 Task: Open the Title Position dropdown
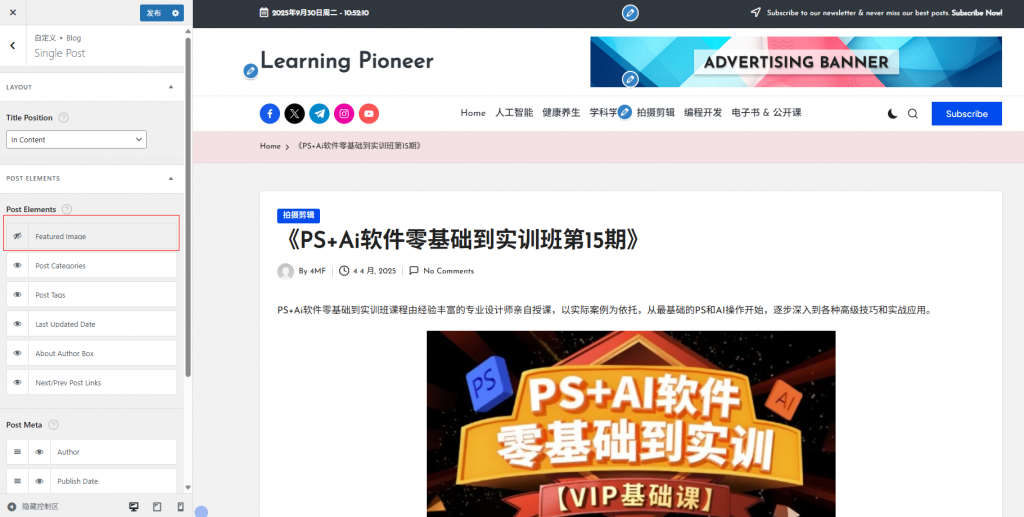(76, 140)
